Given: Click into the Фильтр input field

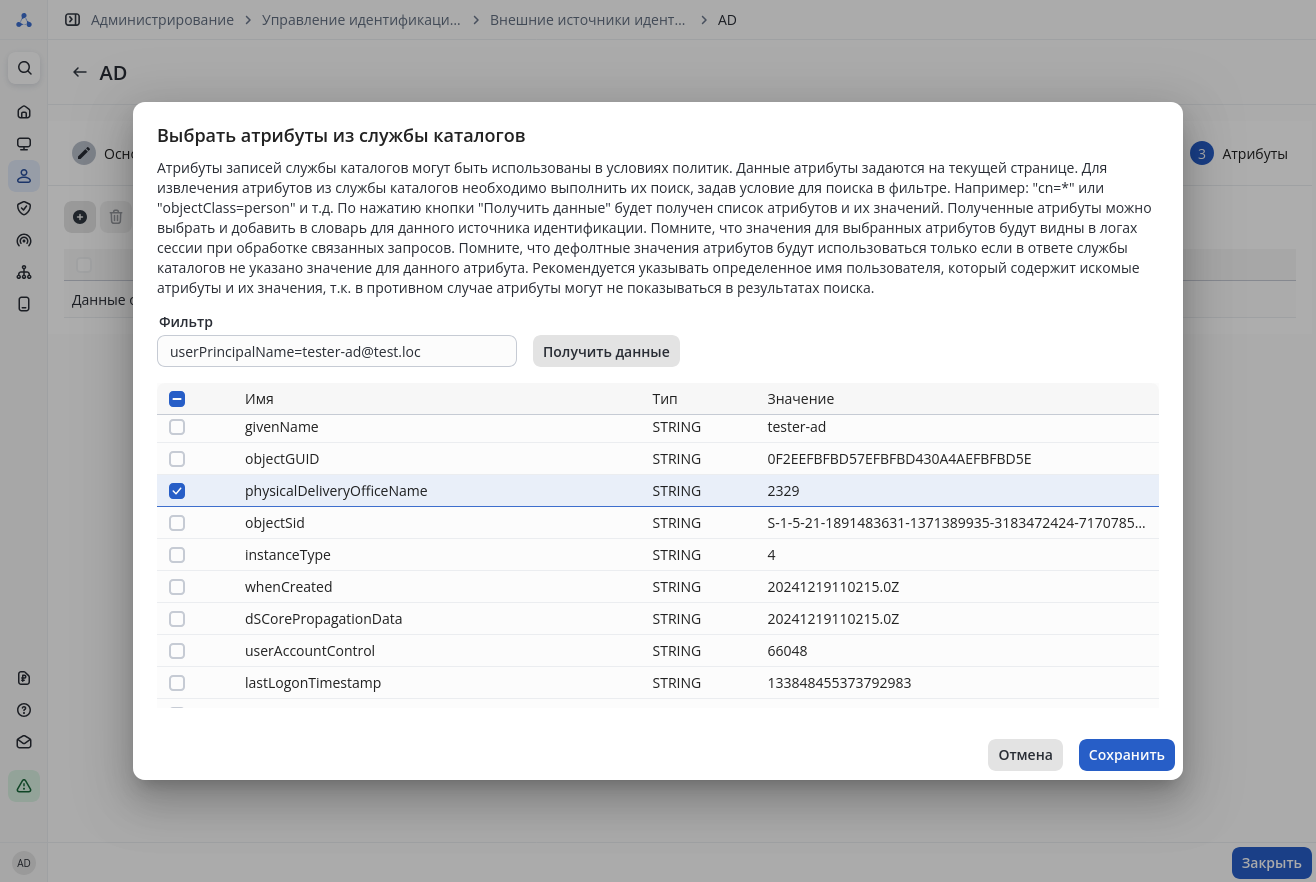Looking at the screenshot, I should click(x=336, y=351).
